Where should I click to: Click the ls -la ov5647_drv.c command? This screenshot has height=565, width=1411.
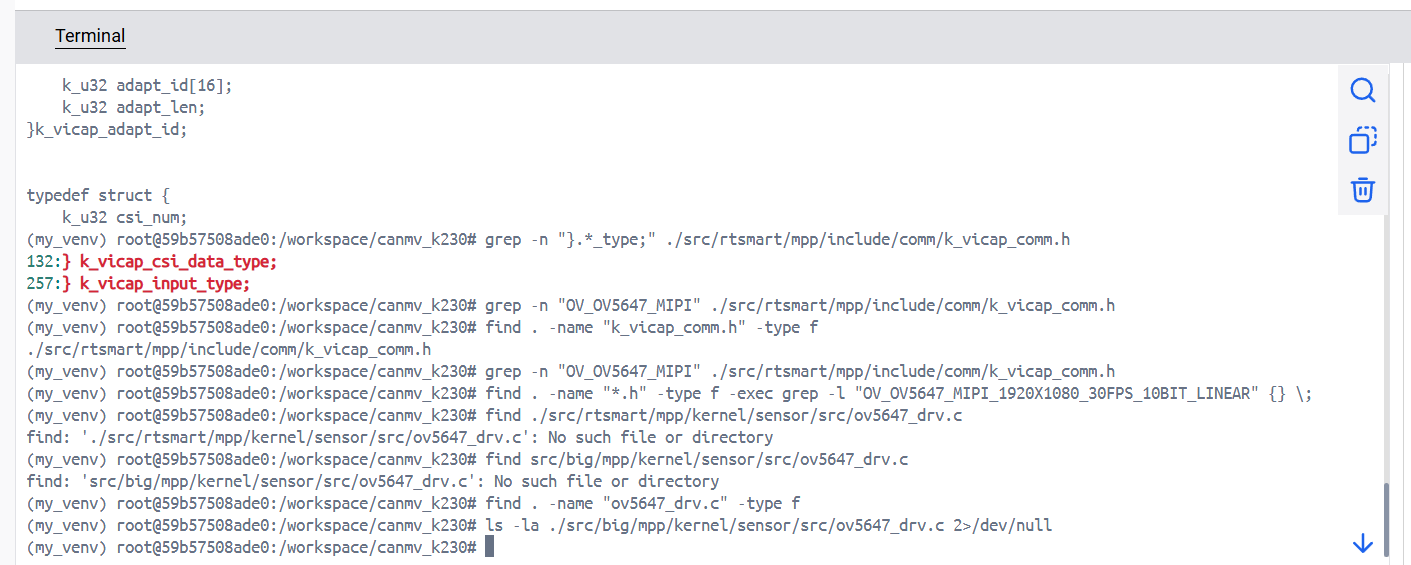[768, 525]
